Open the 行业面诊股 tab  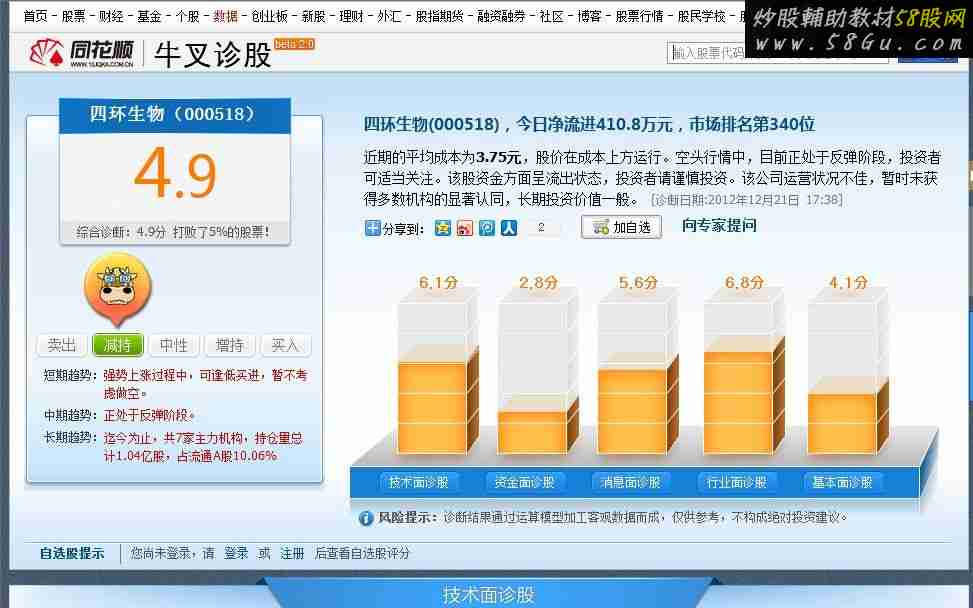click(737, 482)
